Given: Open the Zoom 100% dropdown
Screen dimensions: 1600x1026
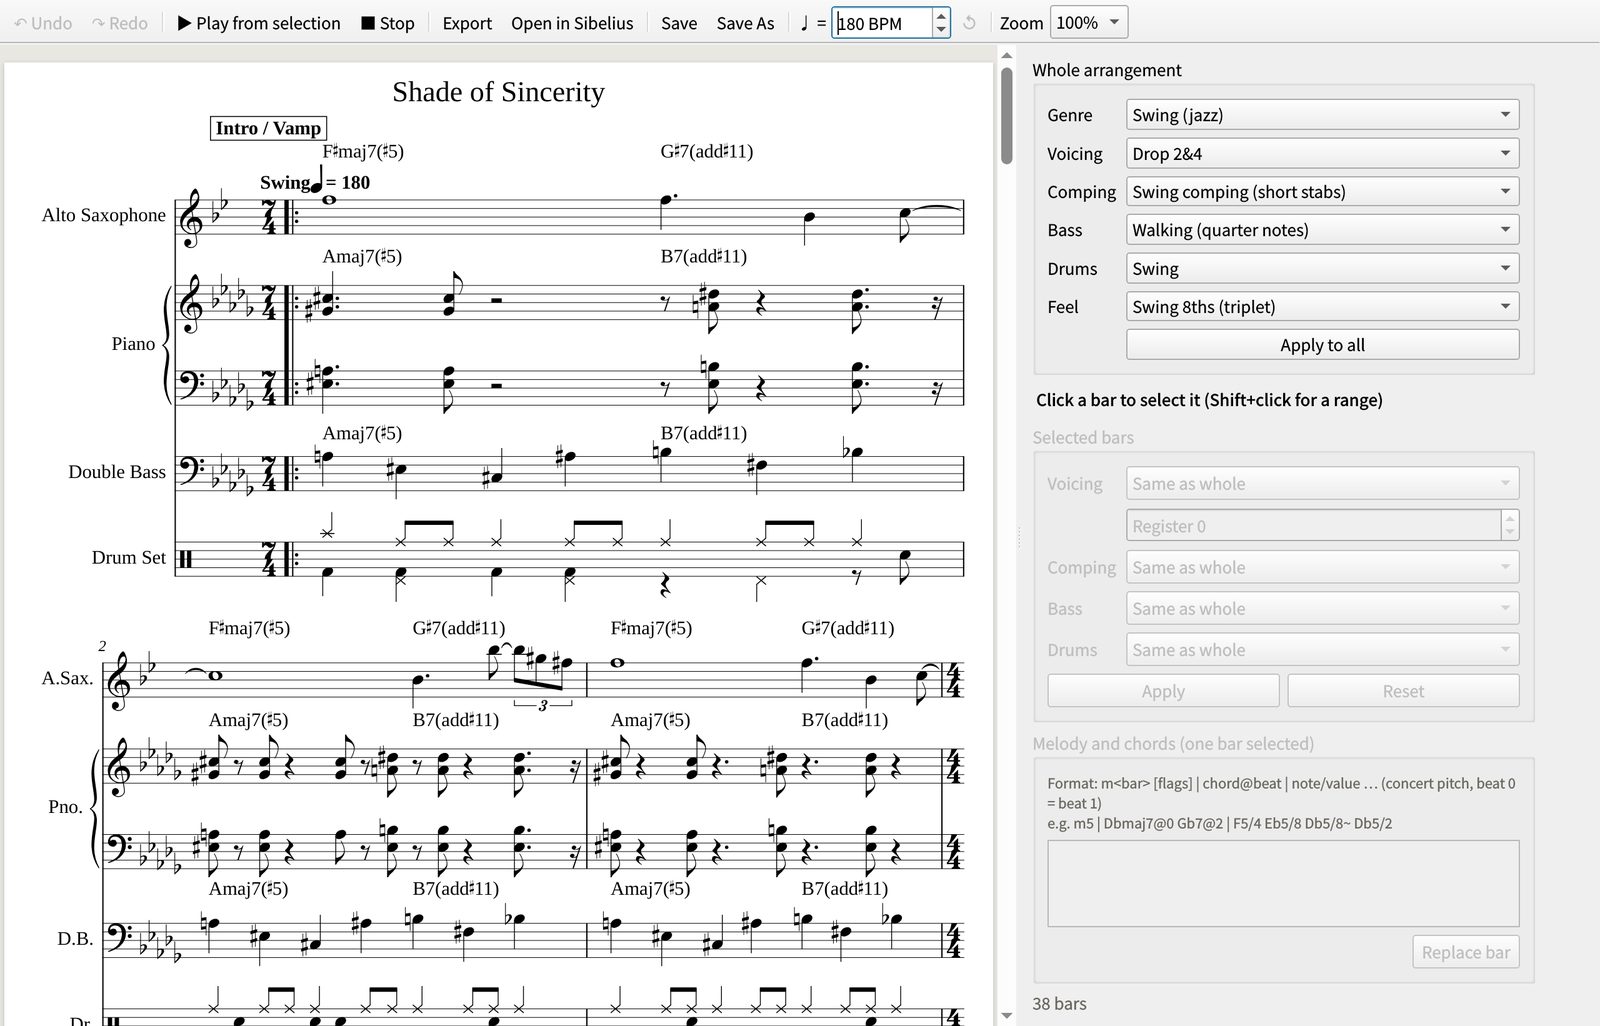Looking at the screenshot, I should [1089, 23].
